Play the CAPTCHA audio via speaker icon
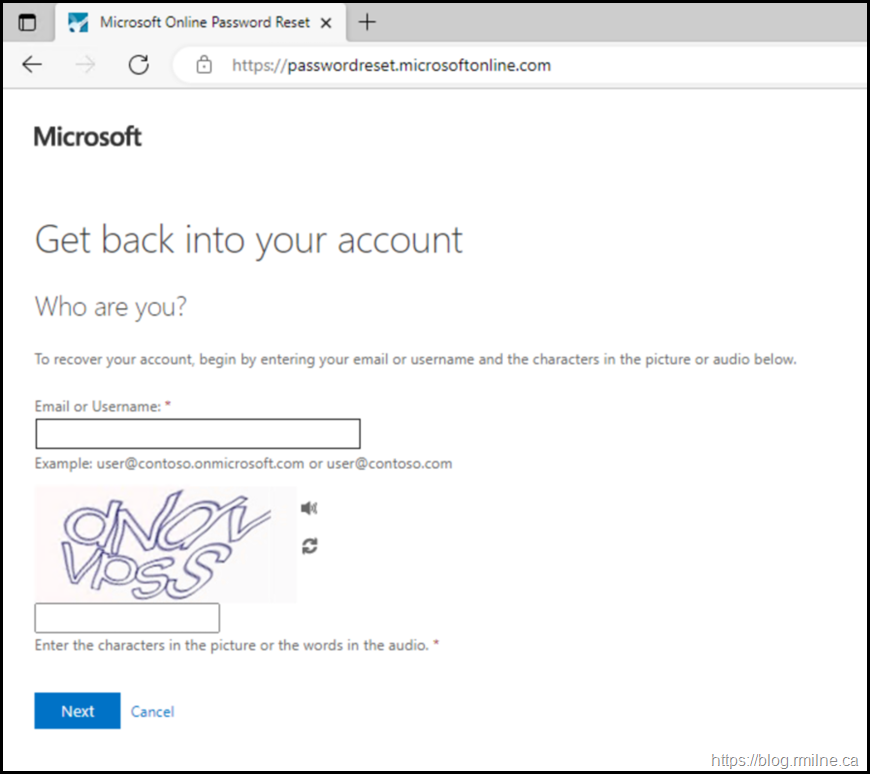The height and width of the screenshot is (774, 870). tap(309, 508)
